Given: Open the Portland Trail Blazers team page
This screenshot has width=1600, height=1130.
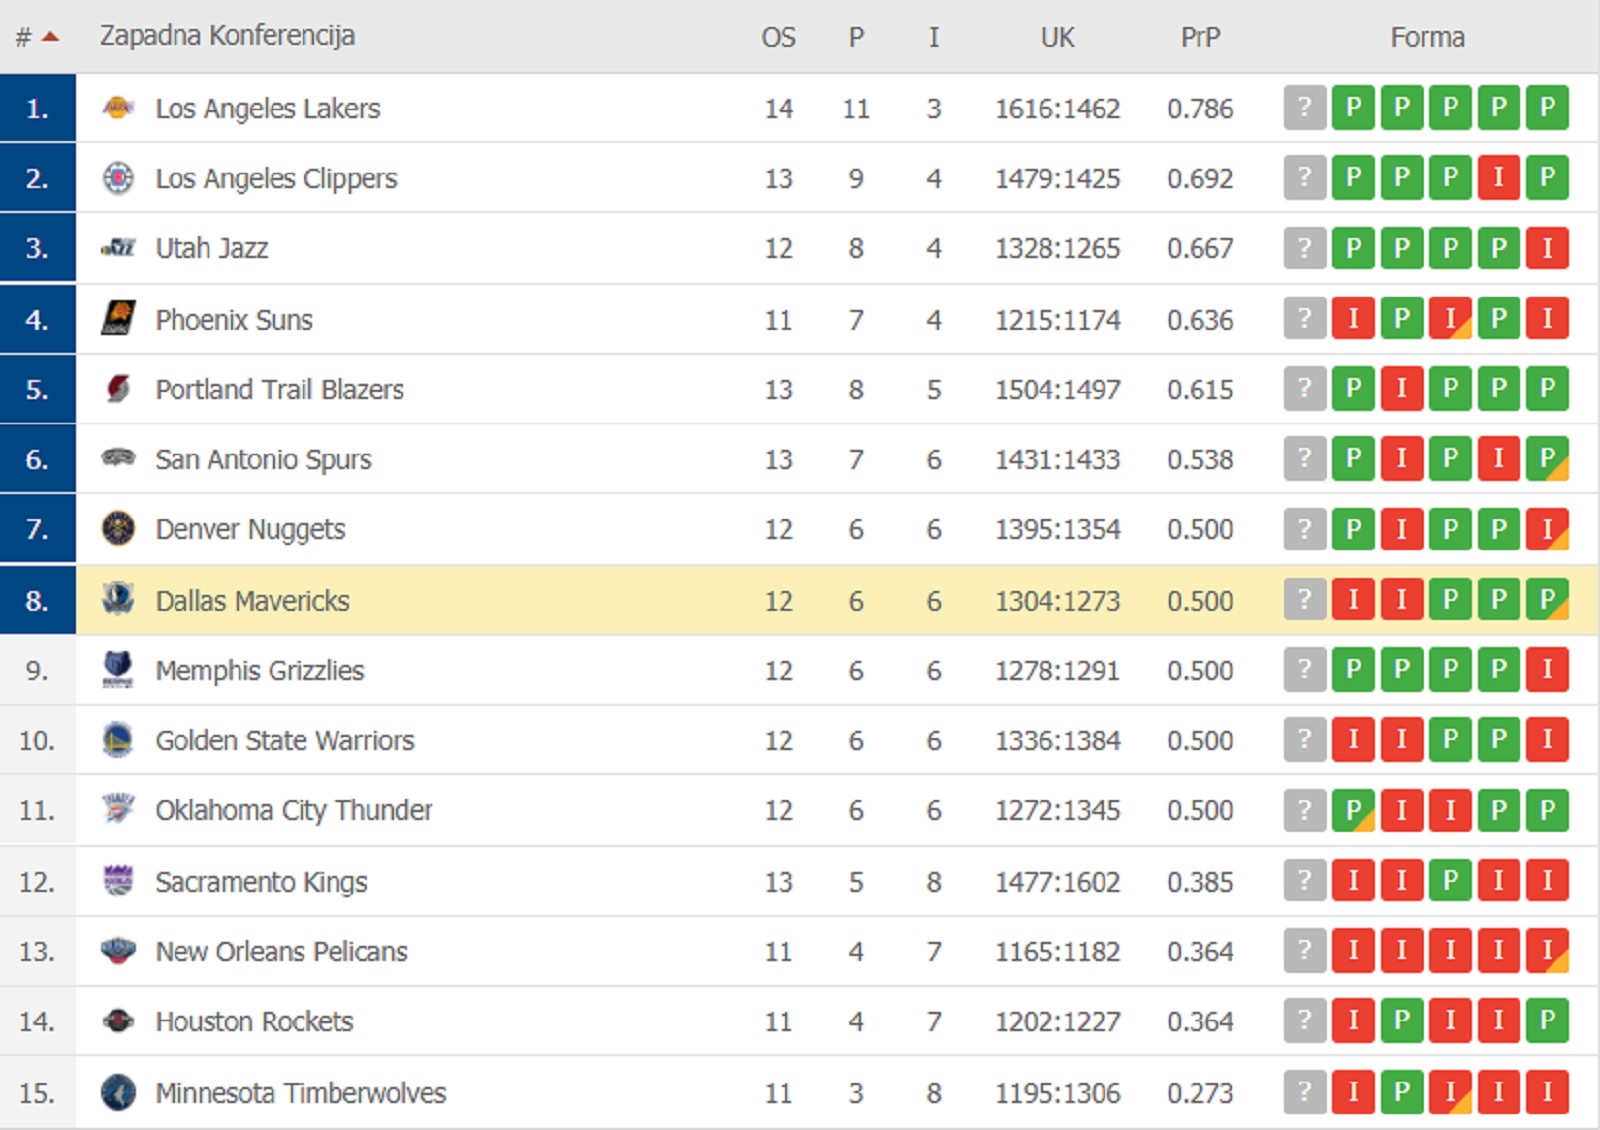Looking at the screenshot, I should [279, 389].
